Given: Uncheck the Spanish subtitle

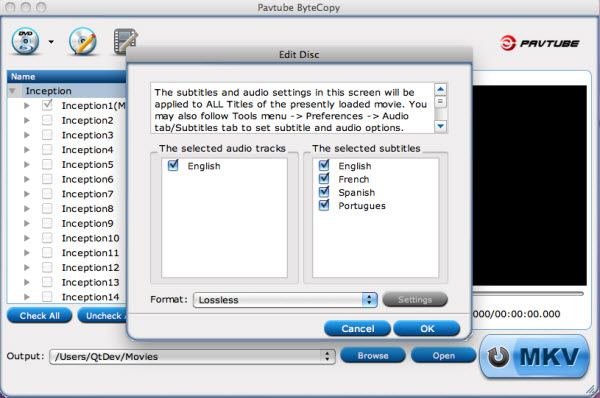Looking at the screenshot, I should [324, 192].
